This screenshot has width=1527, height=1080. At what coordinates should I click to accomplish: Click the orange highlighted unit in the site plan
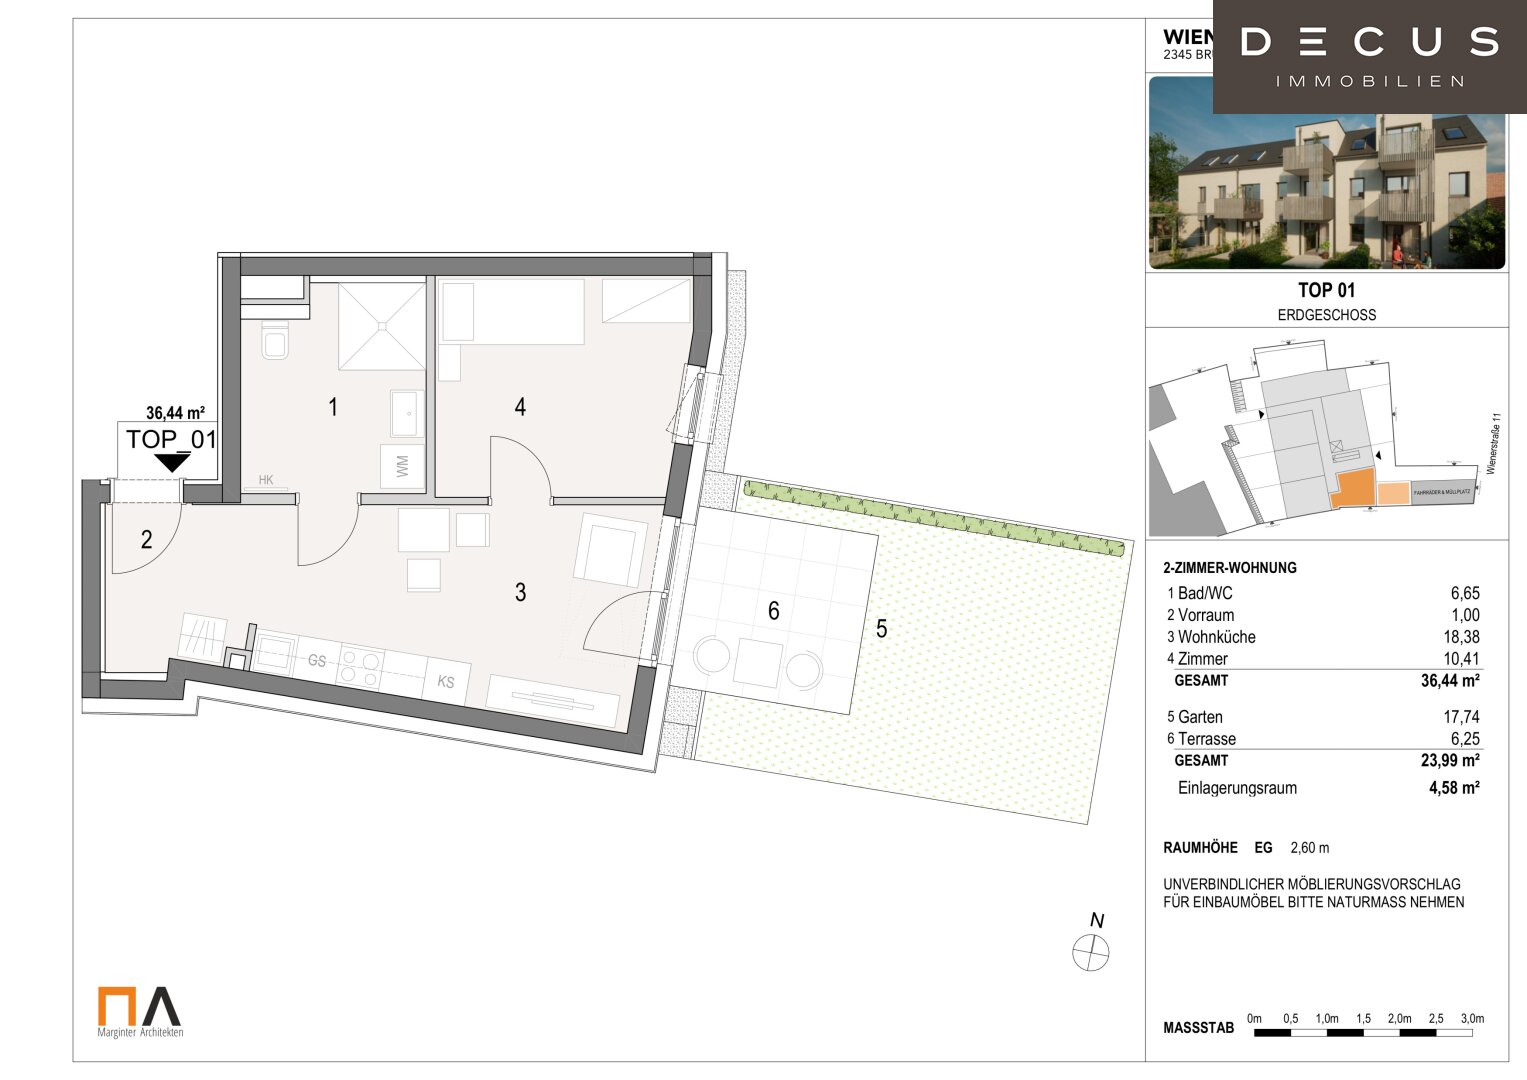tap(1352, 489)
